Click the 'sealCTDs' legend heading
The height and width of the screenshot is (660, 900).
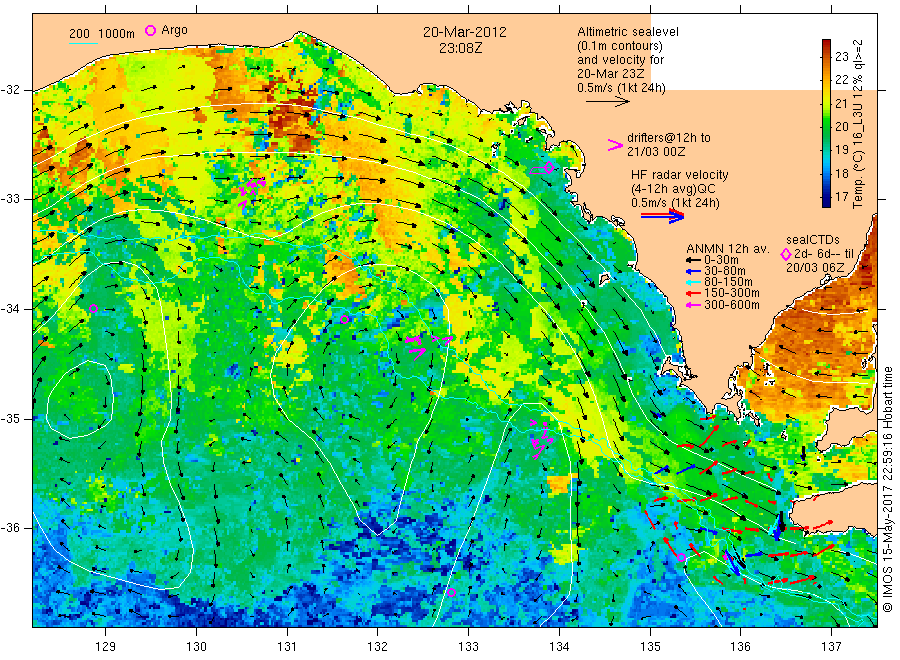(813, 239)
